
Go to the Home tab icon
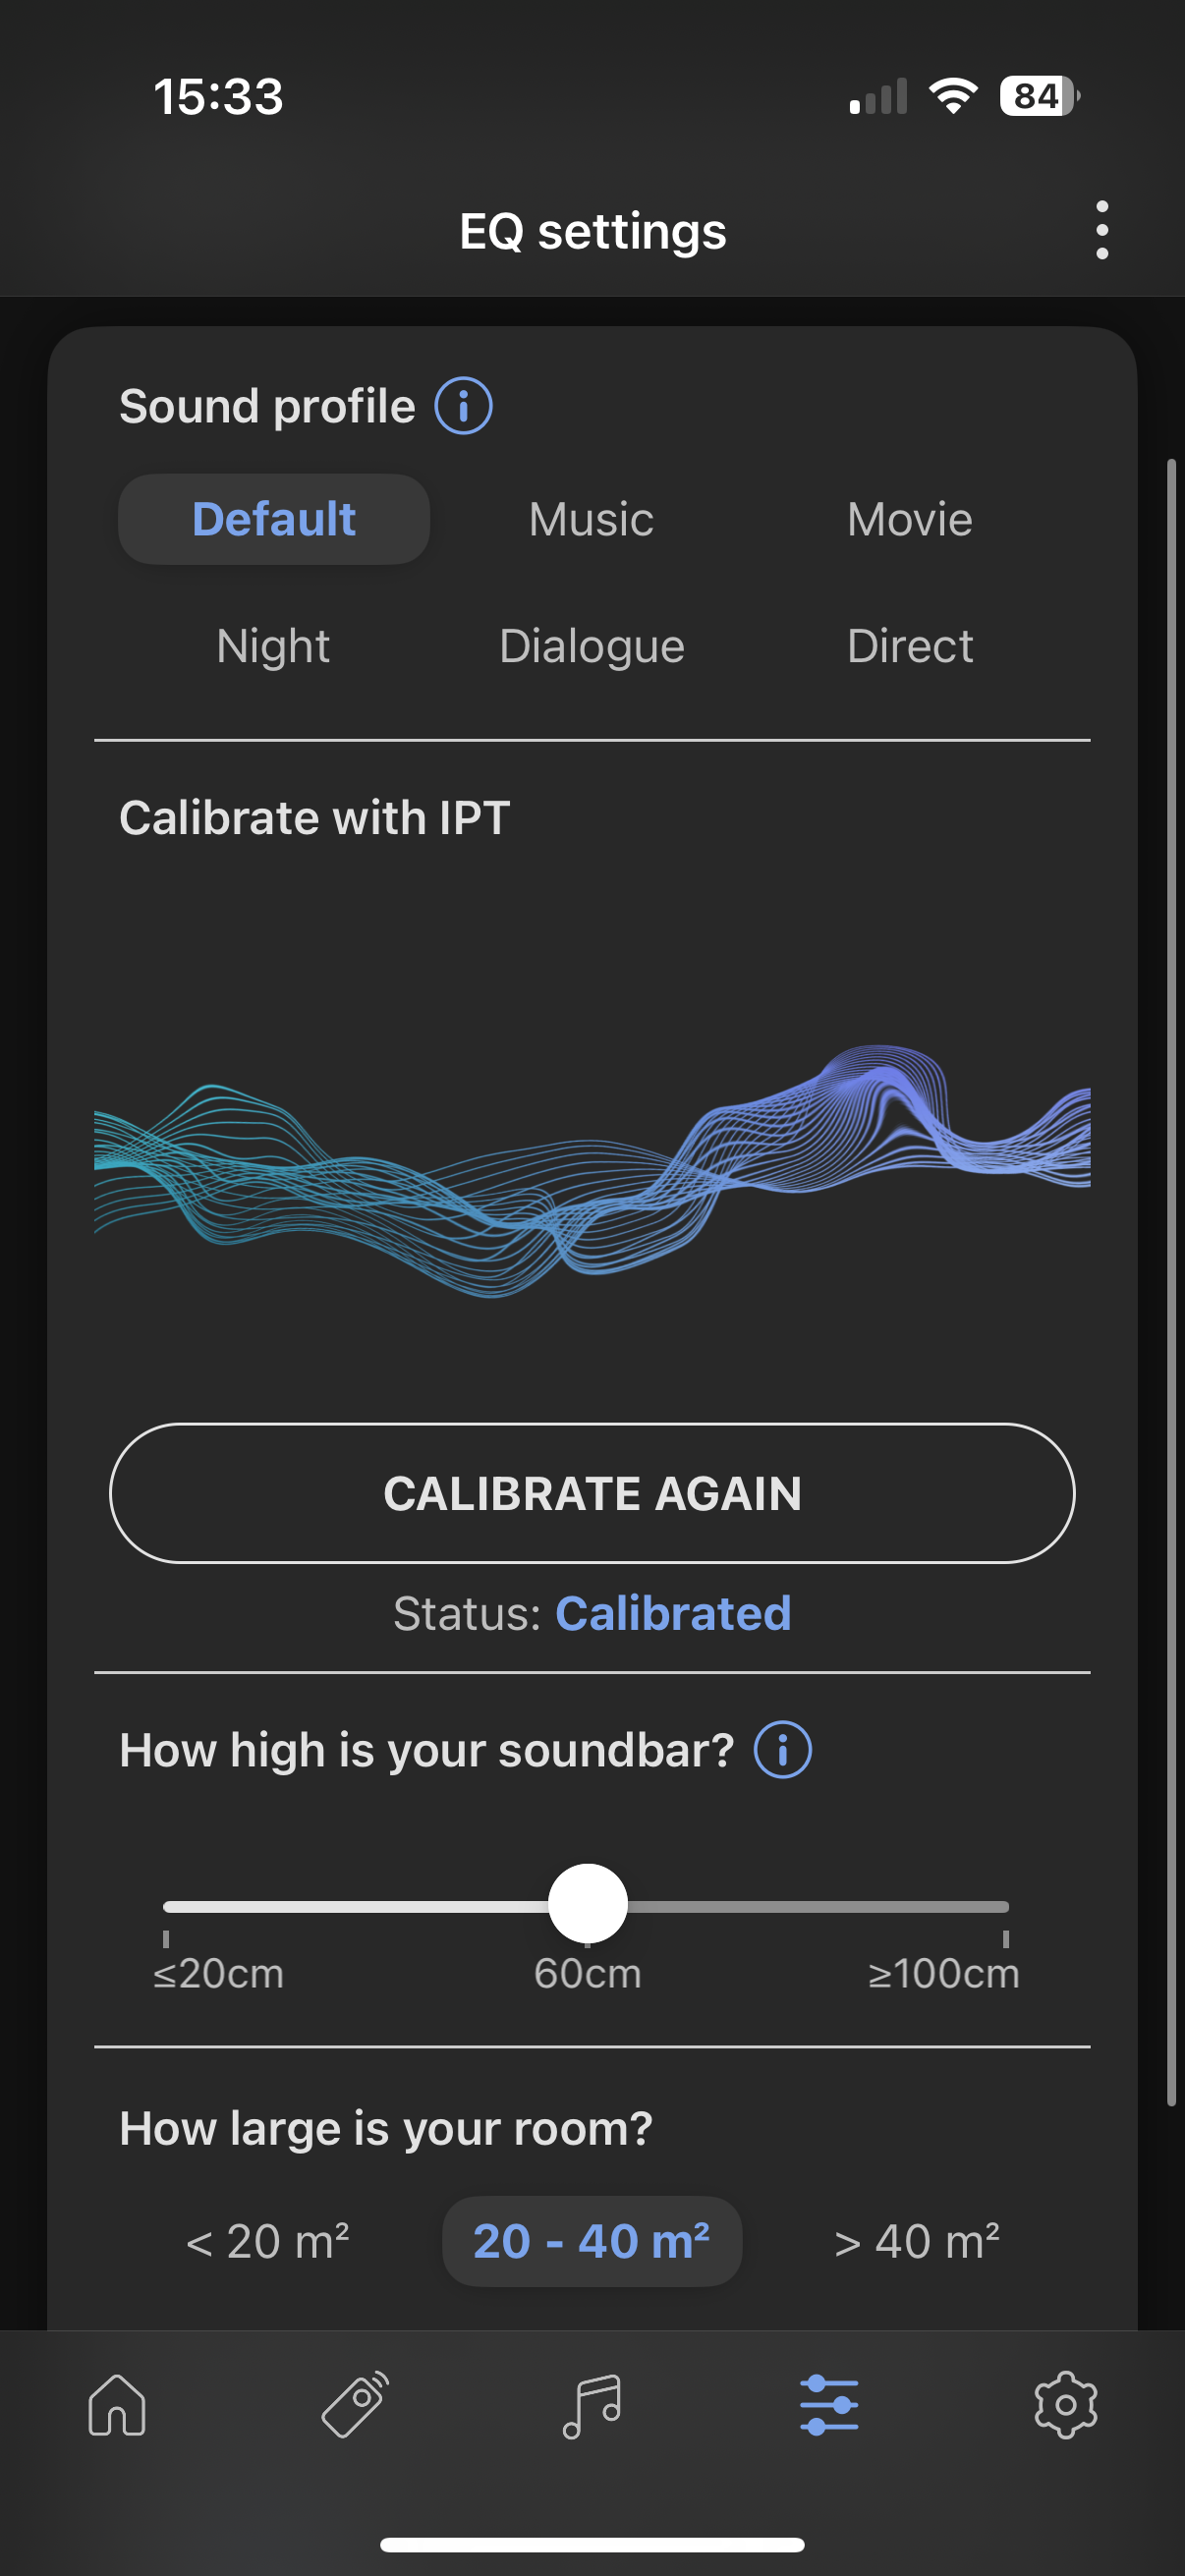(x=117, y=2405)
